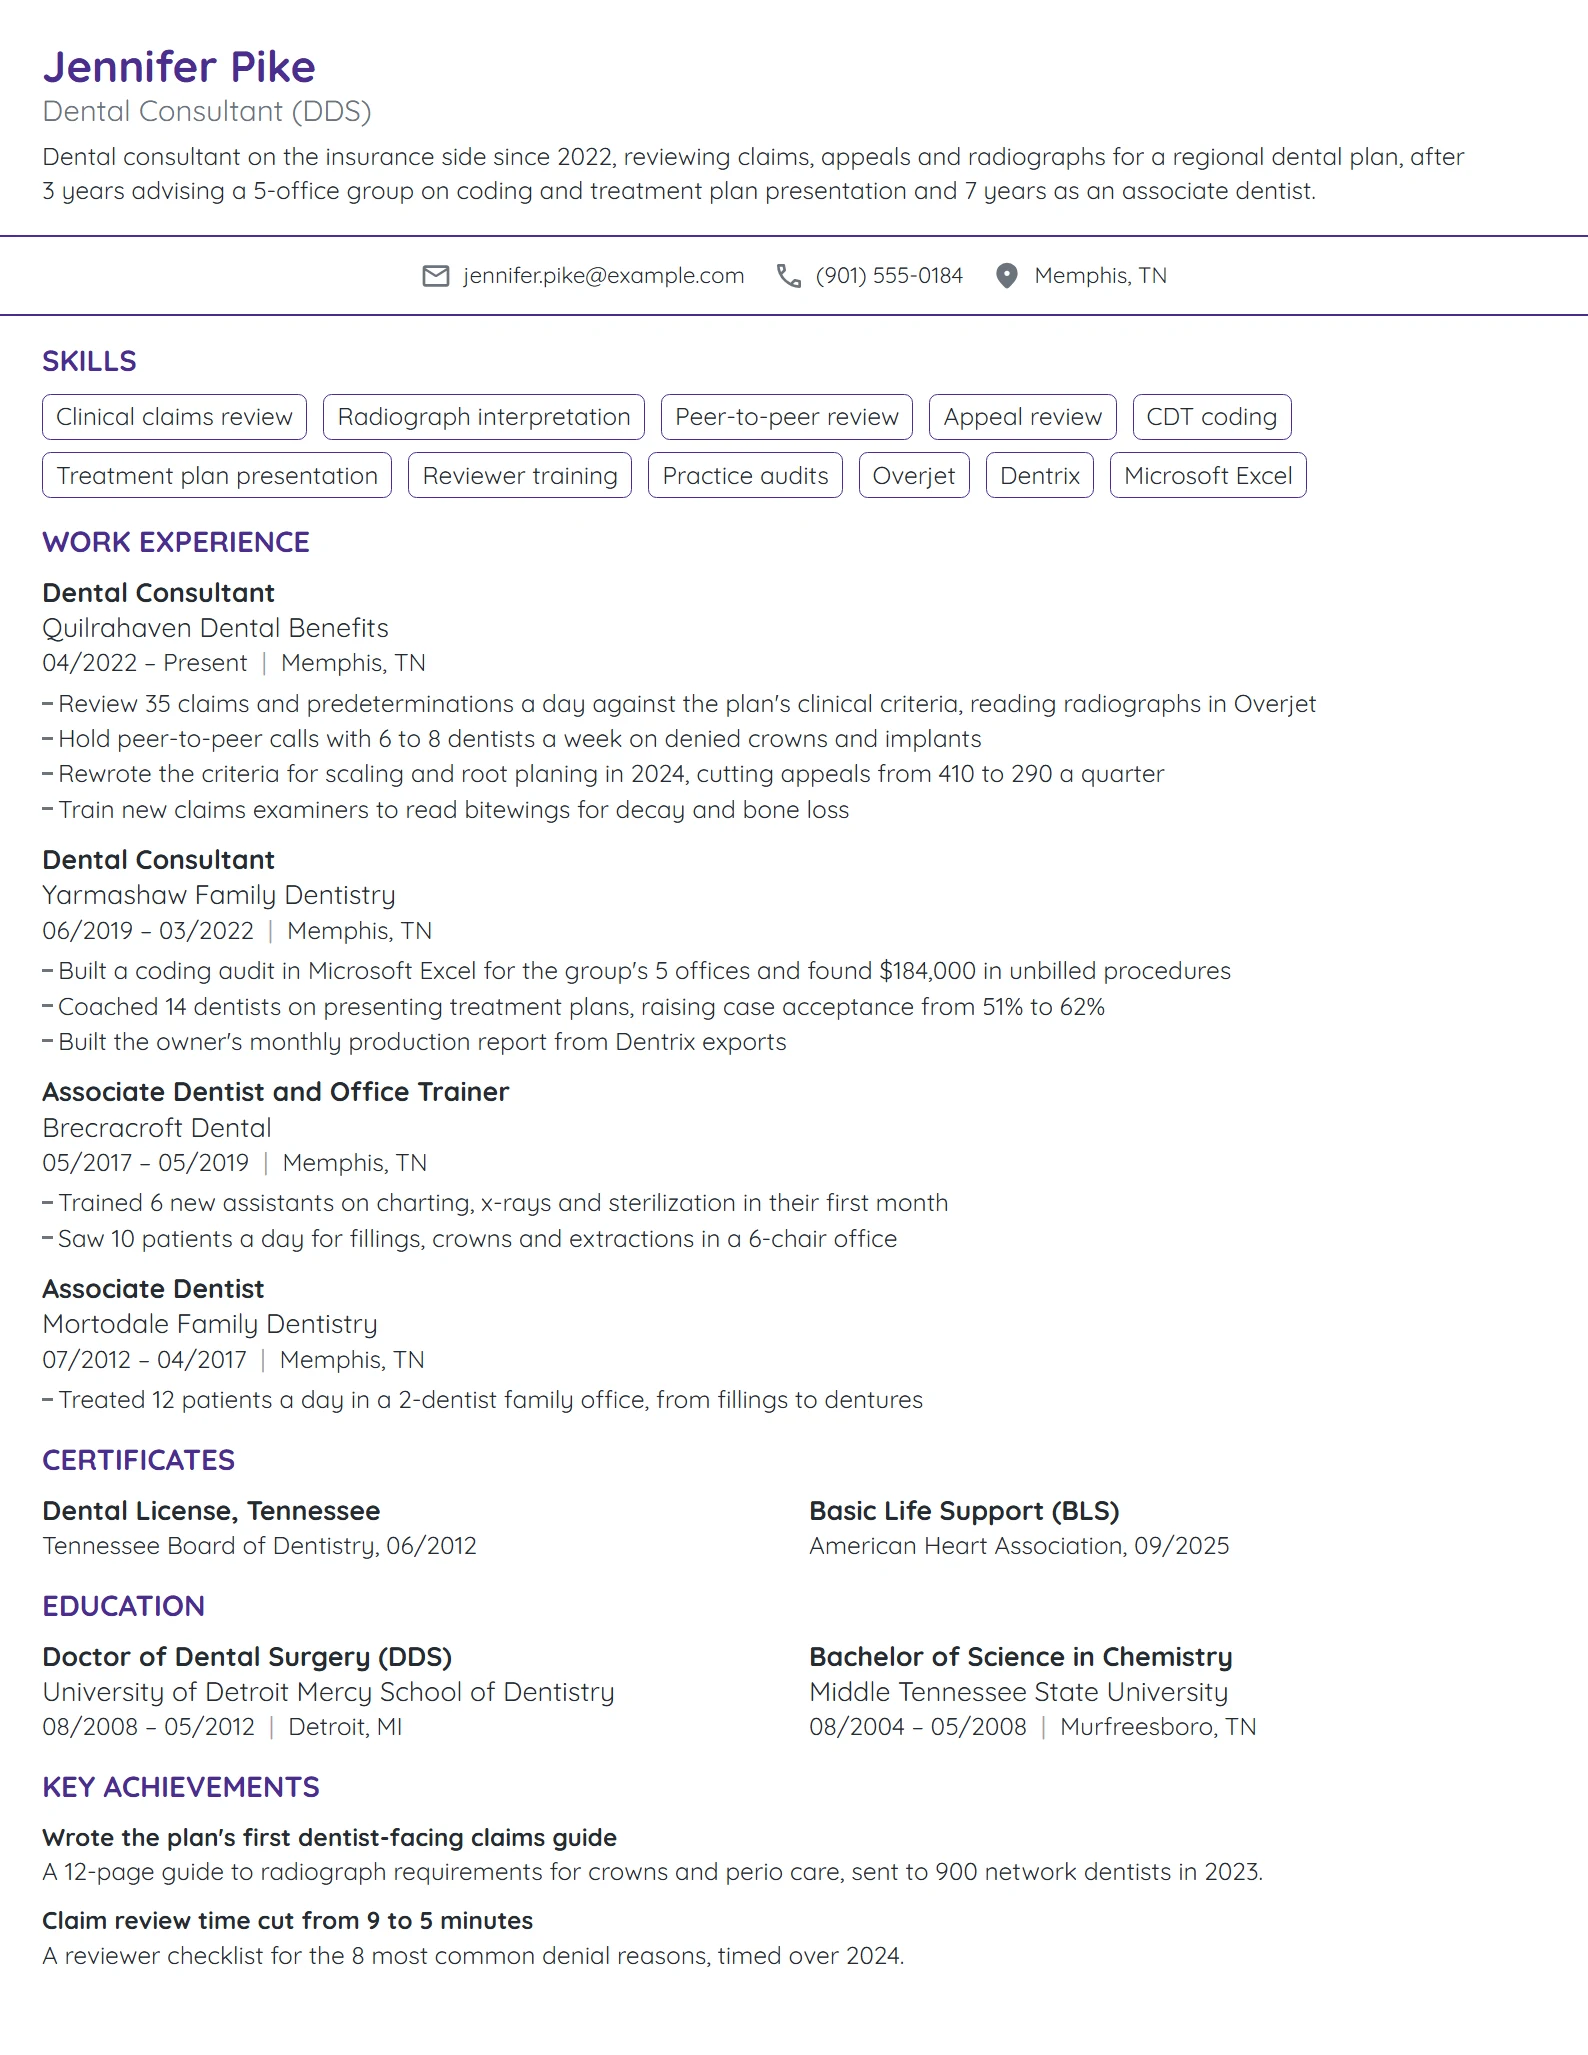Screen dimensions: 1588x2055
Task: Click the envelope email icon
Action: pos(436,276)
